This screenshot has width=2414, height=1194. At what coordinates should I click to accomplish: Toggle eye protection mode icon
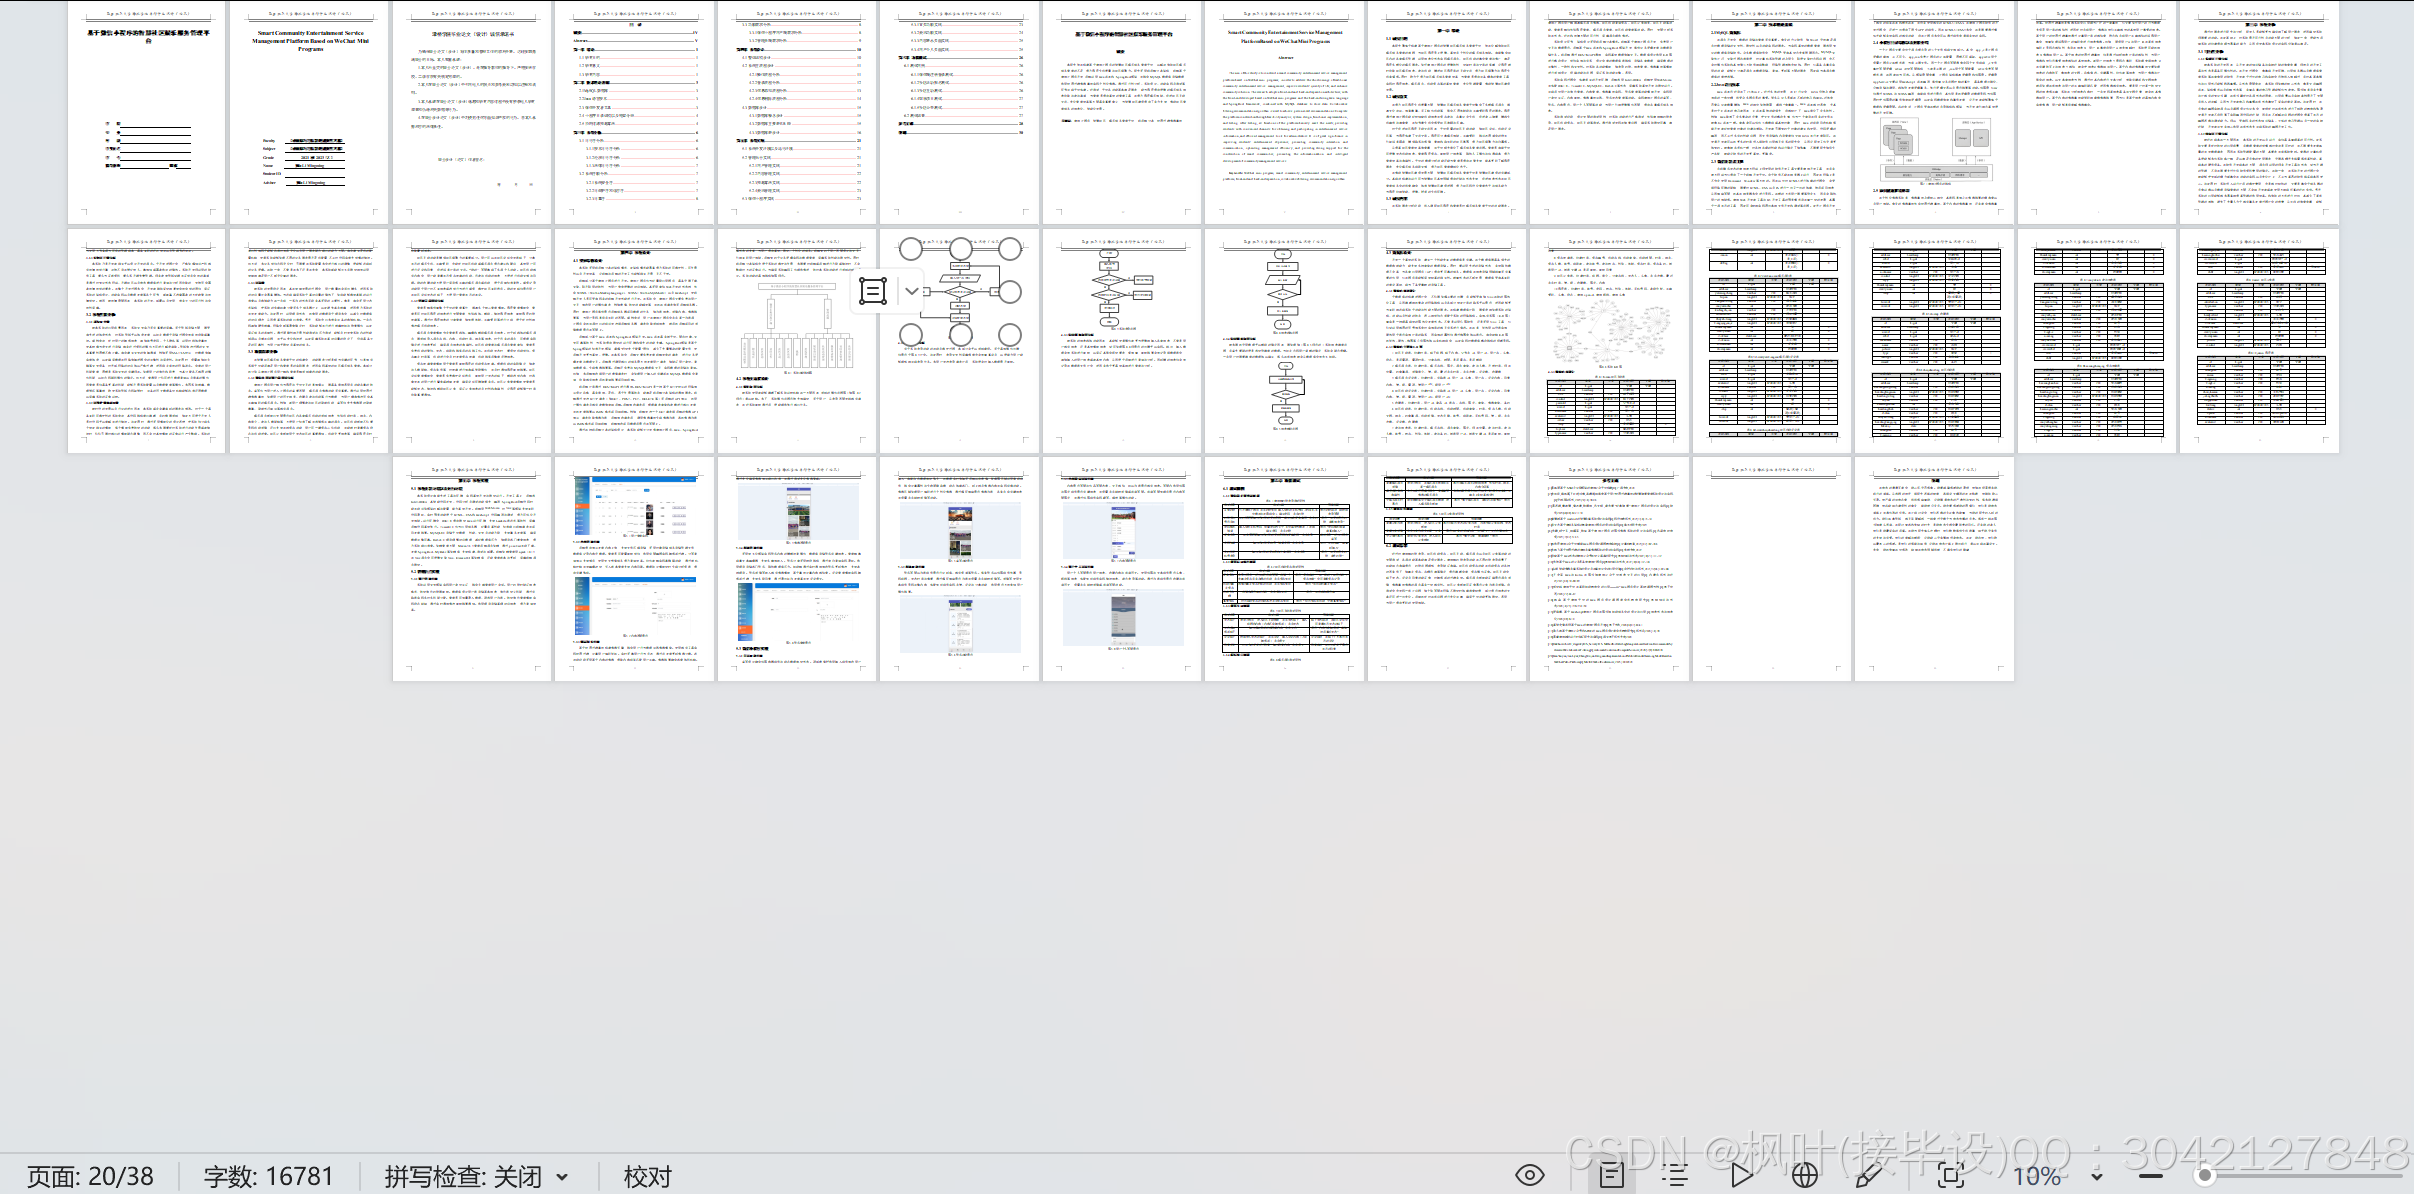(1530, 1175)
